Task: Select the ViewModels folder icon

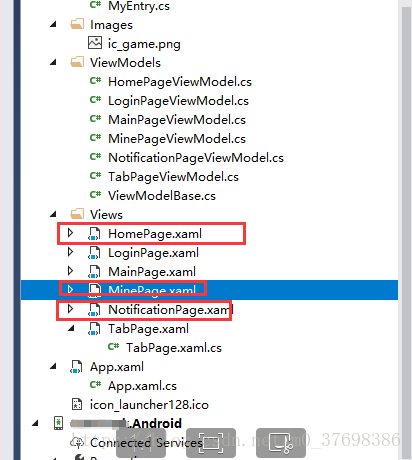Action: 77,62
